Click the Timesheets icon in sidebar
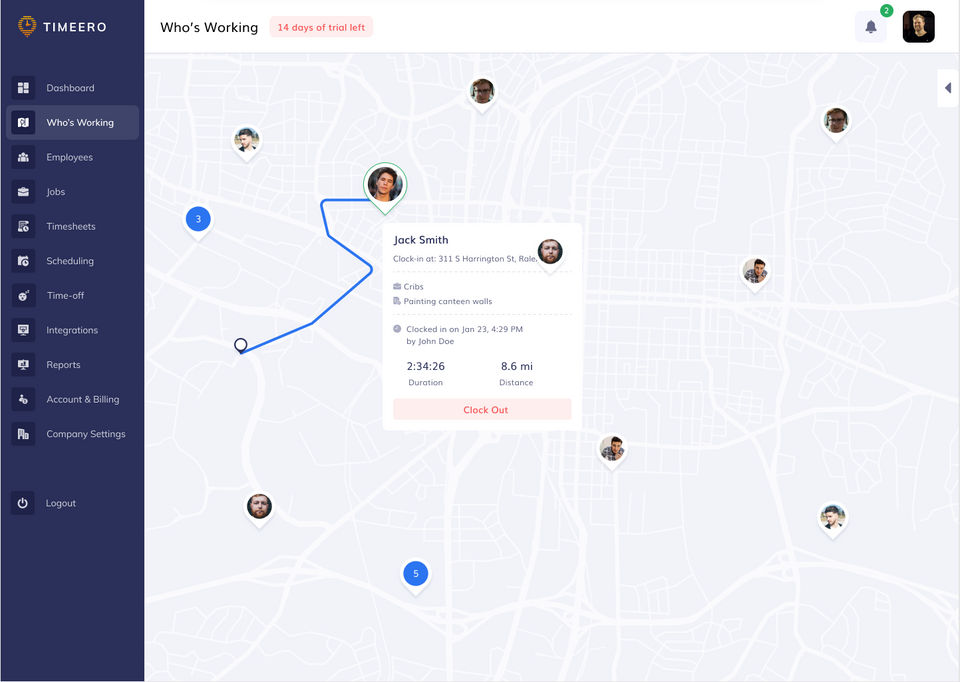The width and height of the screenshot is (960, 682). coord(23,227)
